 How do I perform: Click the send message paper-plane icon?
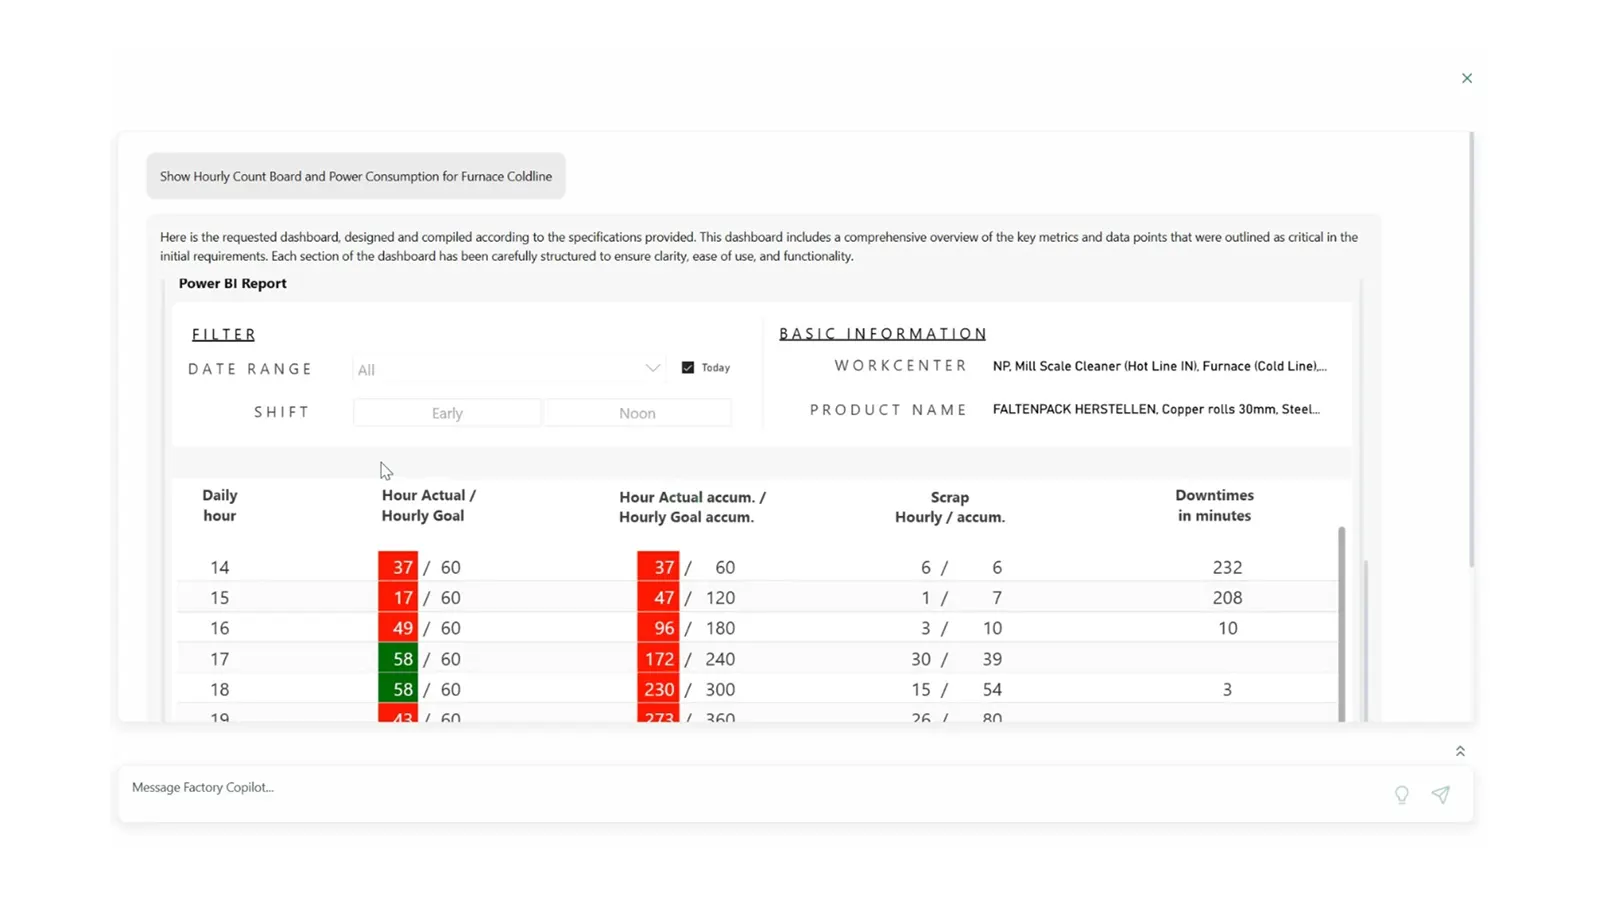(1440, 794)
